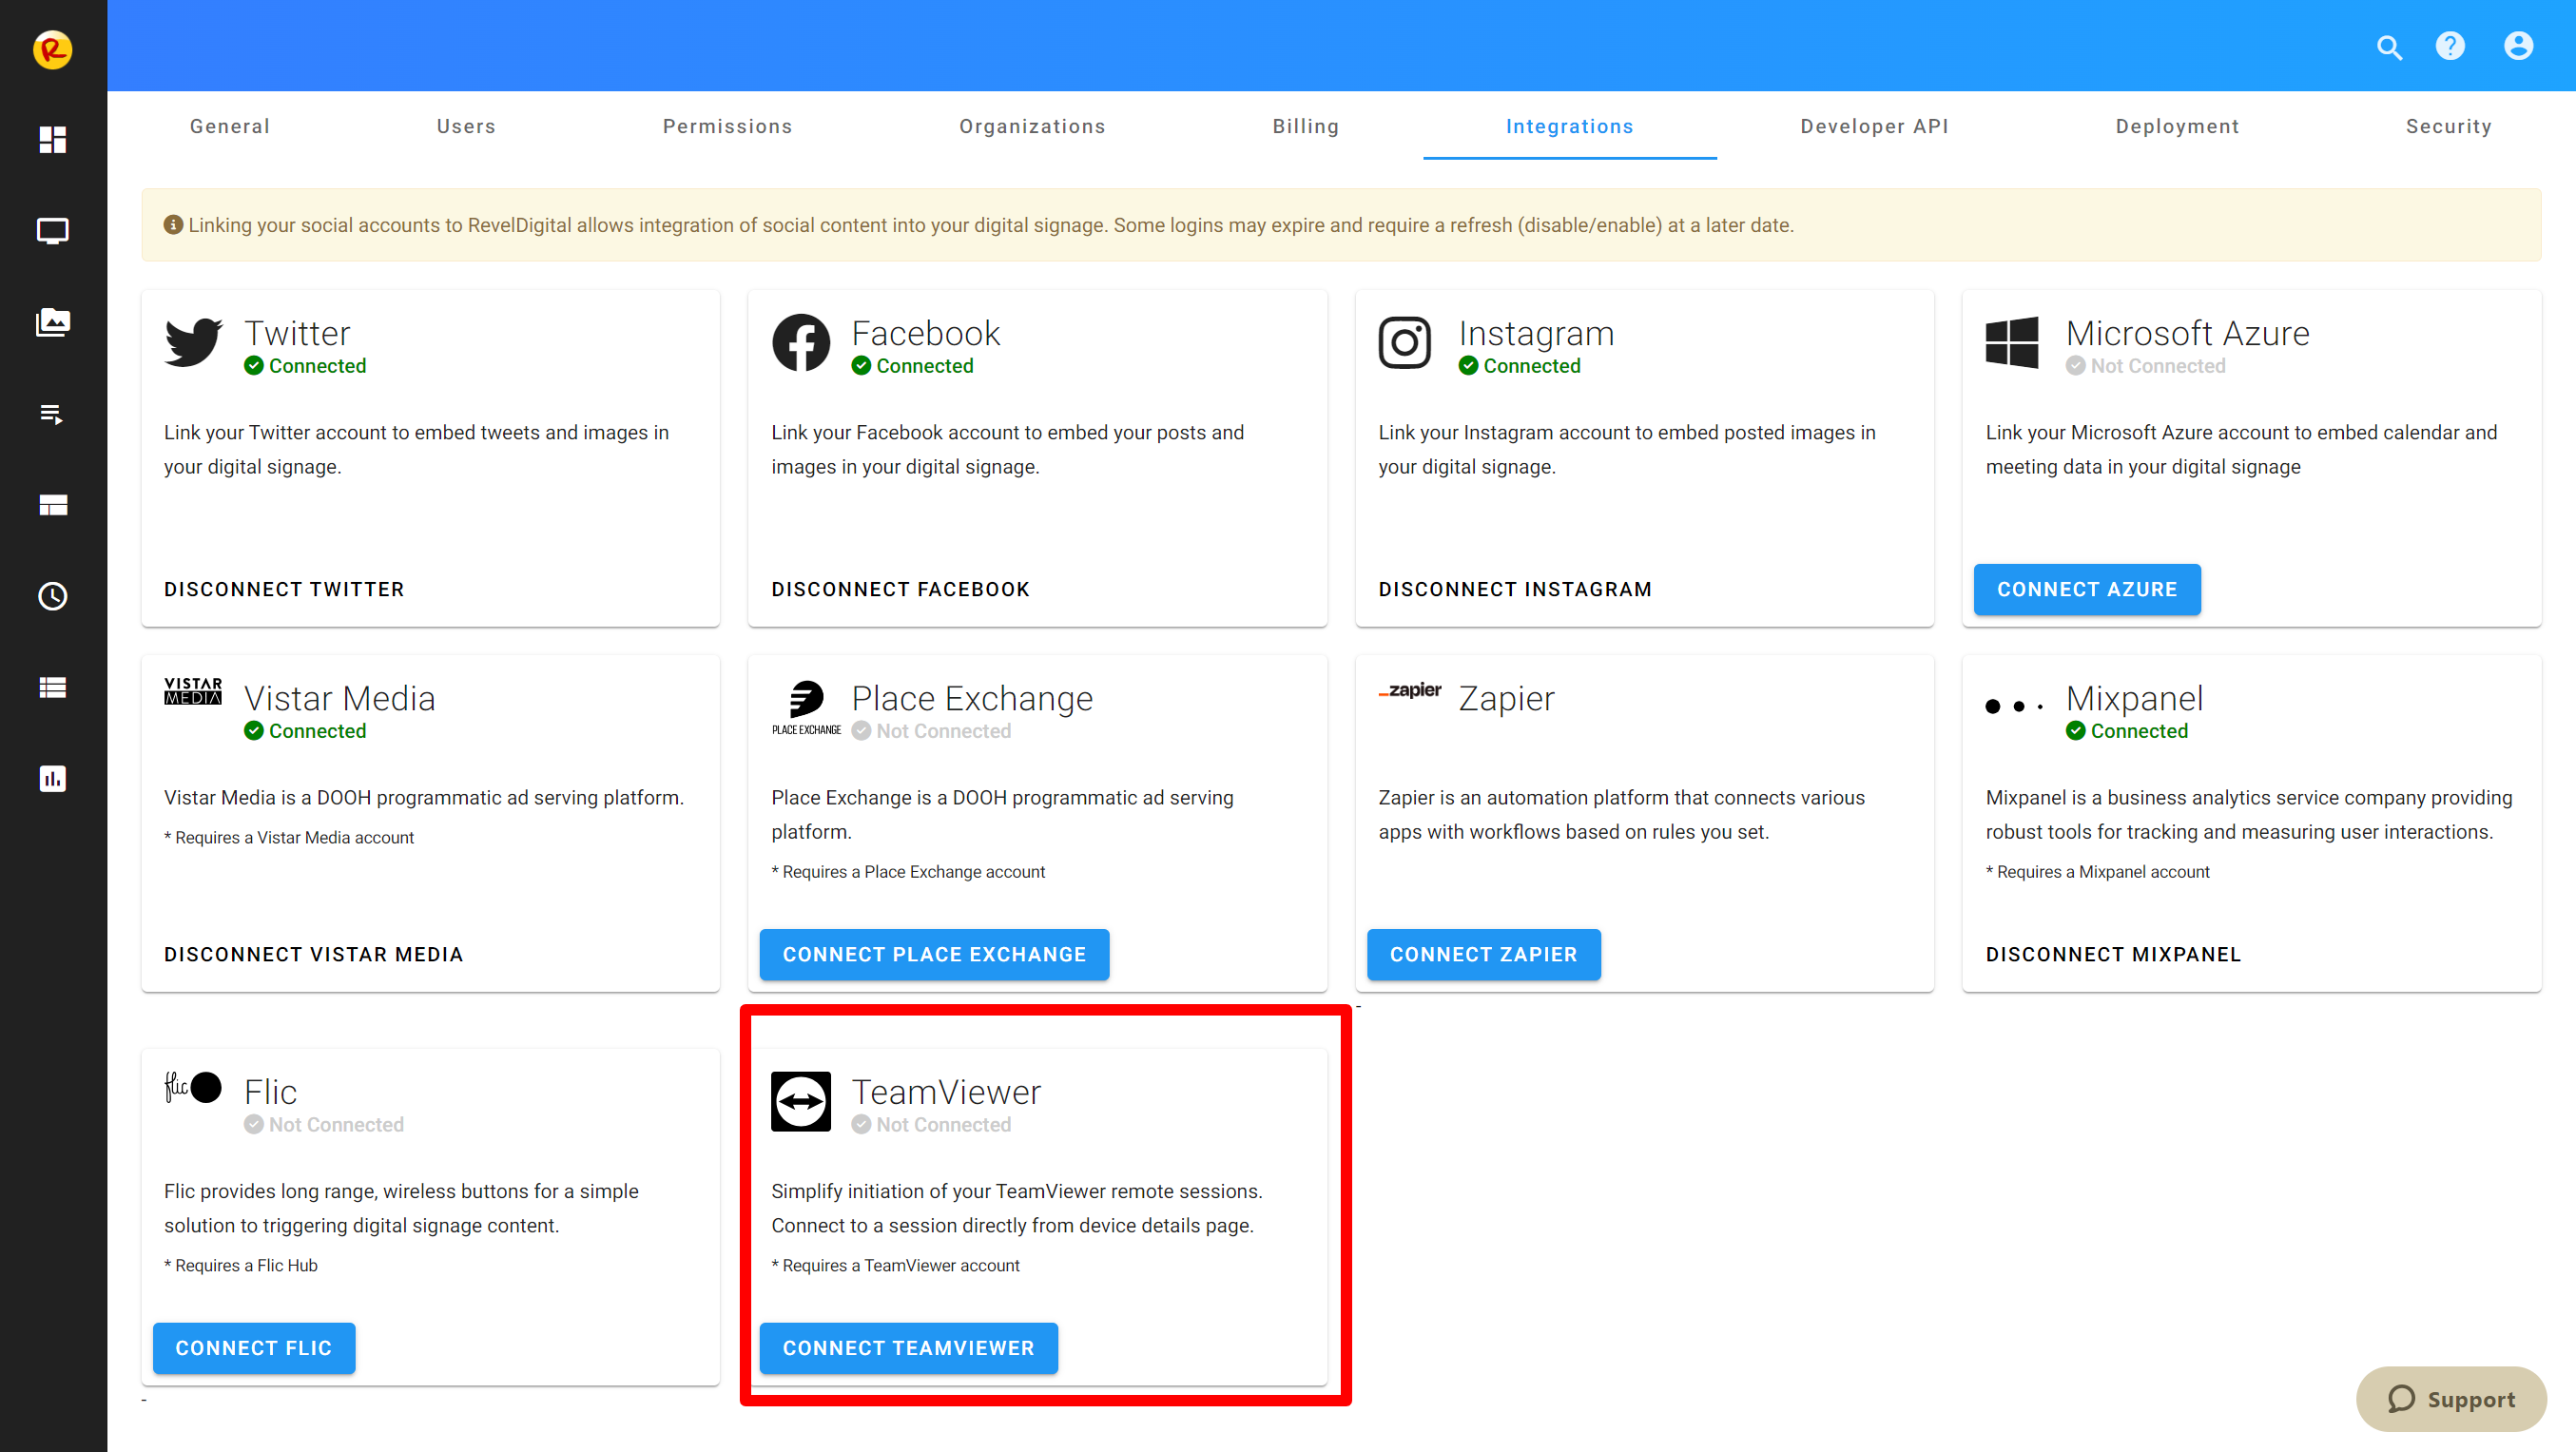Click Disconnect Twitter
Image resolution: width=2576 pixels, height=1452 pixels.
(284, 589)
